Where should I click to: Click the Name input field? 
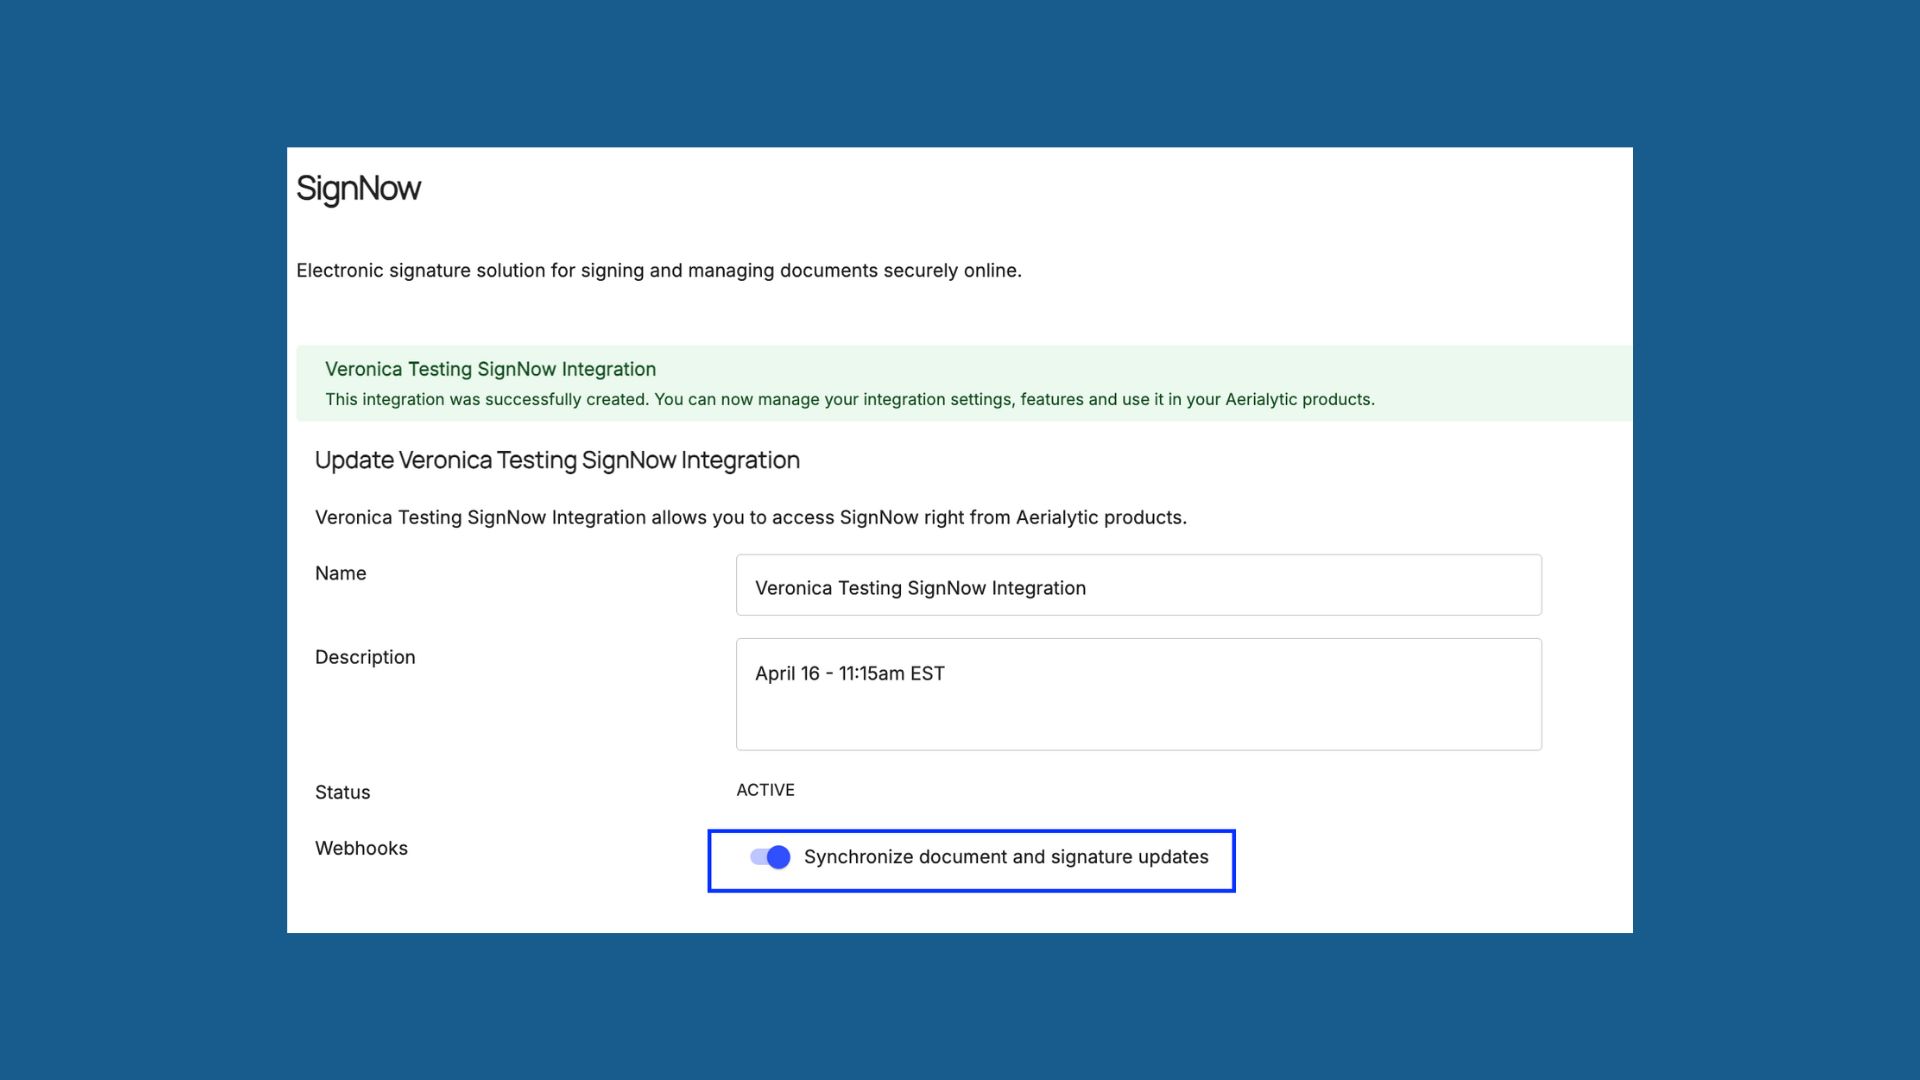(1138, 585)
